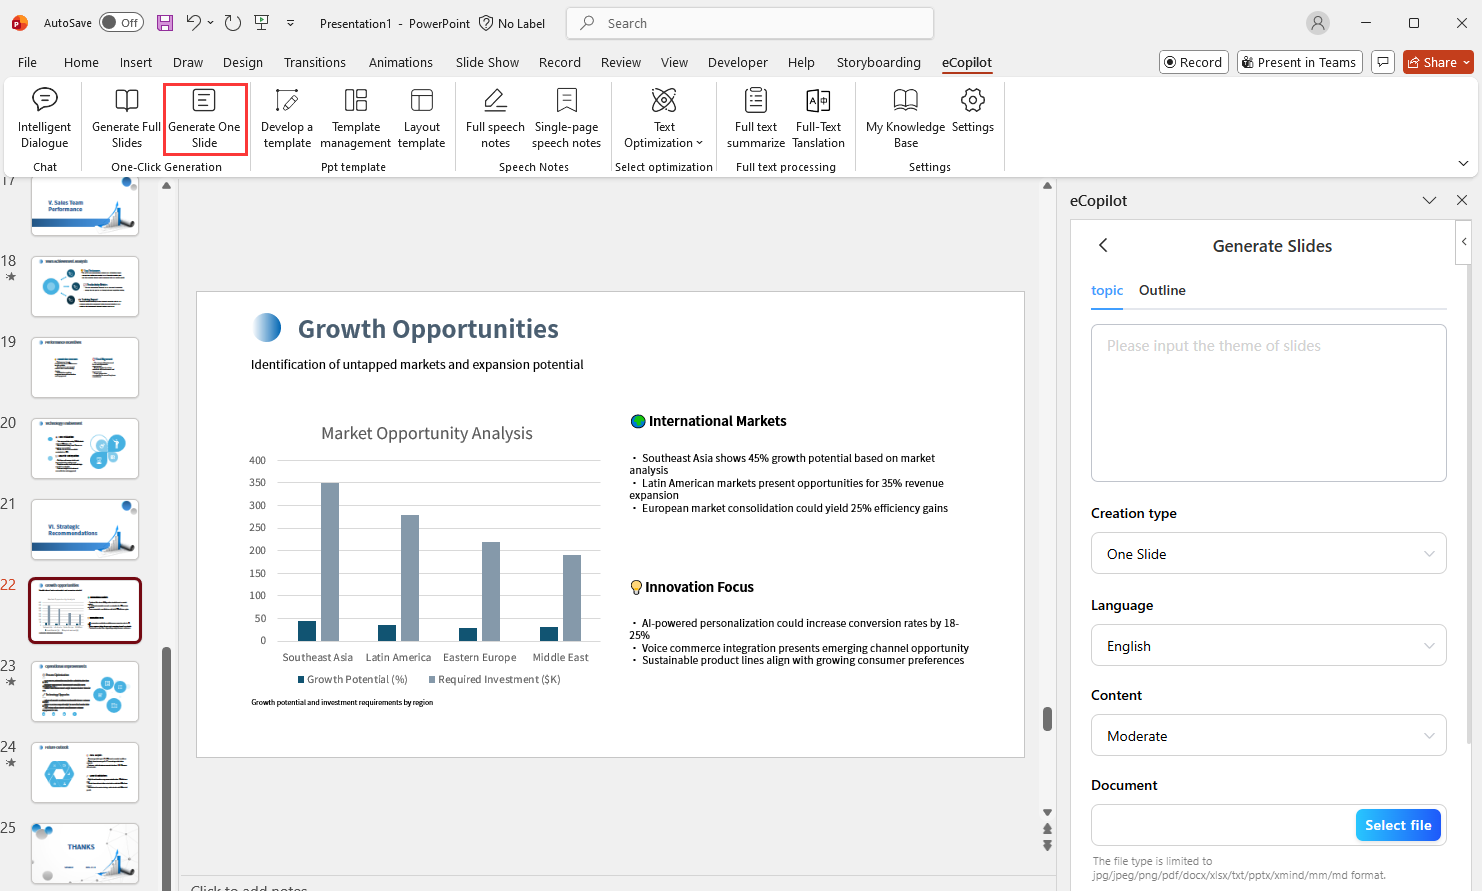The width and height of the screenshot is (1482, 891).
Task: Click Present in Teams
Action: click(x=1299, y=61)
